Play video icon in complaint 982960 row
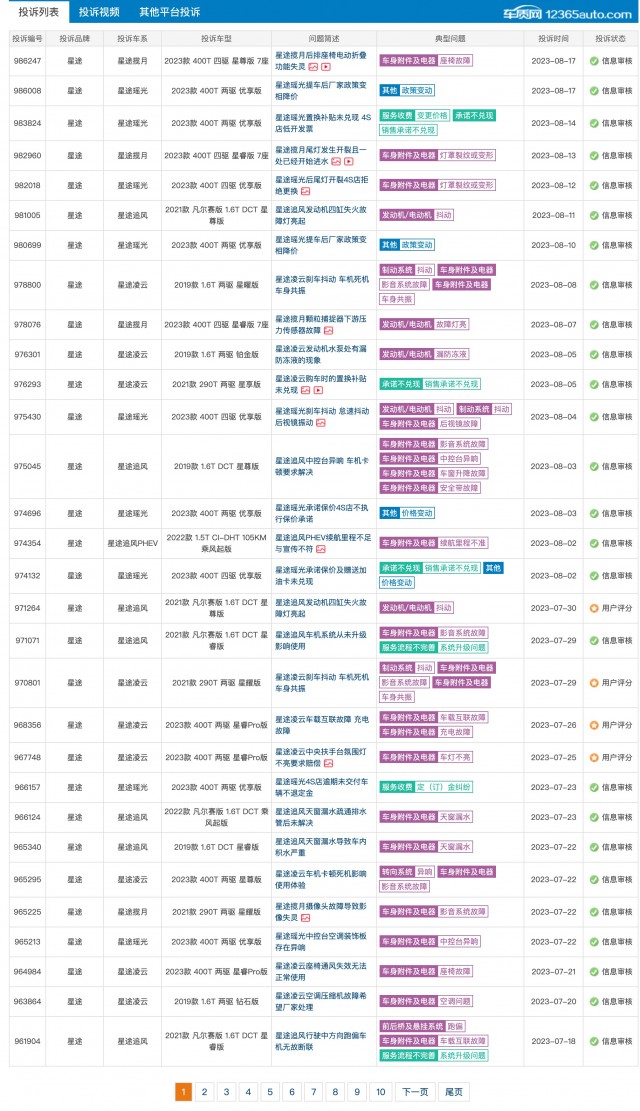 [x=348, y=162]
